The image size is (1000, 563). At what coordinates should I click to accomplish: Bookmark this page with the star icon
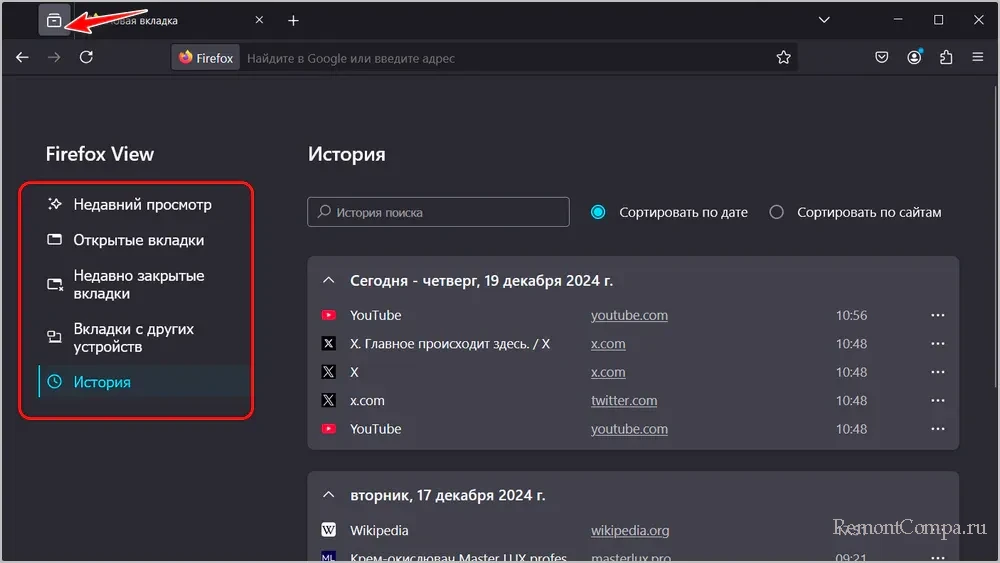coord(784,58)
